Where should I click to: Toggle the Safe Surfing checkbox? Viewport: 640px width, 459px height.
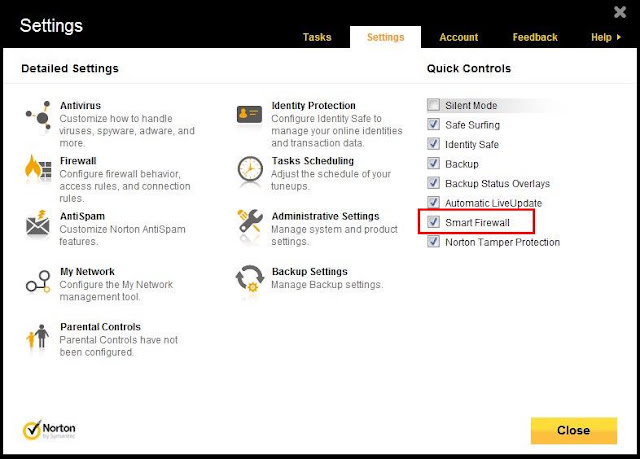[x=433, y=124]
